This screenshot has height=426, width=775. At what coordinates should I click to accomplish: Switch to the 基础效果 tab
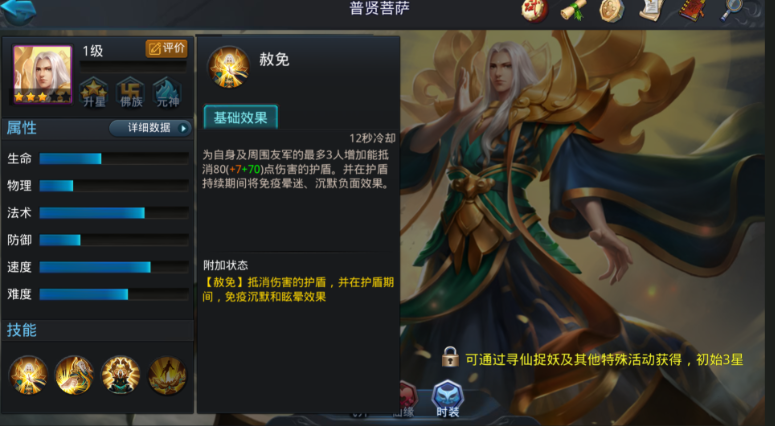(241, 118)
